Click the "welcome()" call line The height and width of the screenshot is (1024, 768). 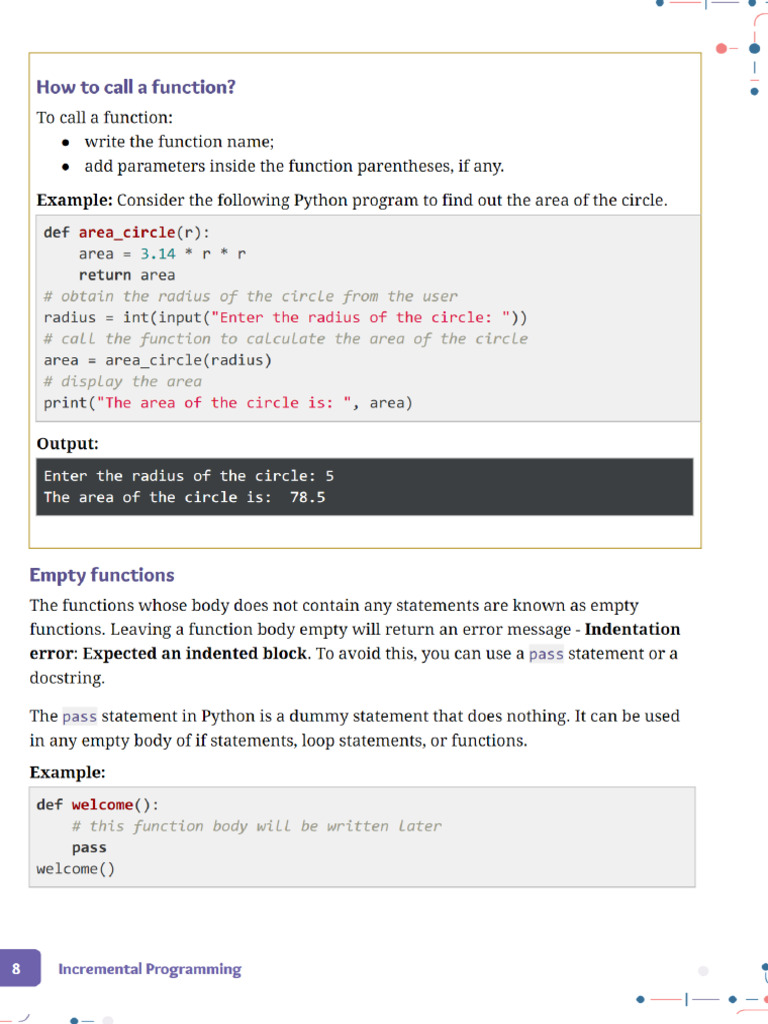[x=76, y=869]
